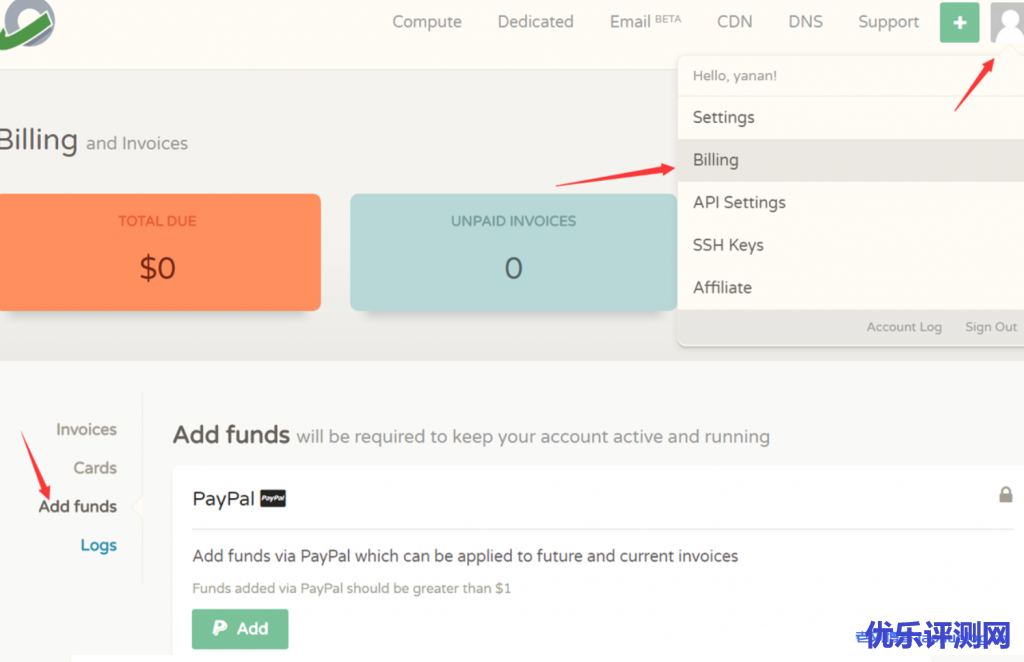Switch to the Invoices billing tab
Screen dimensions: 1024x662
pos(86,429)
